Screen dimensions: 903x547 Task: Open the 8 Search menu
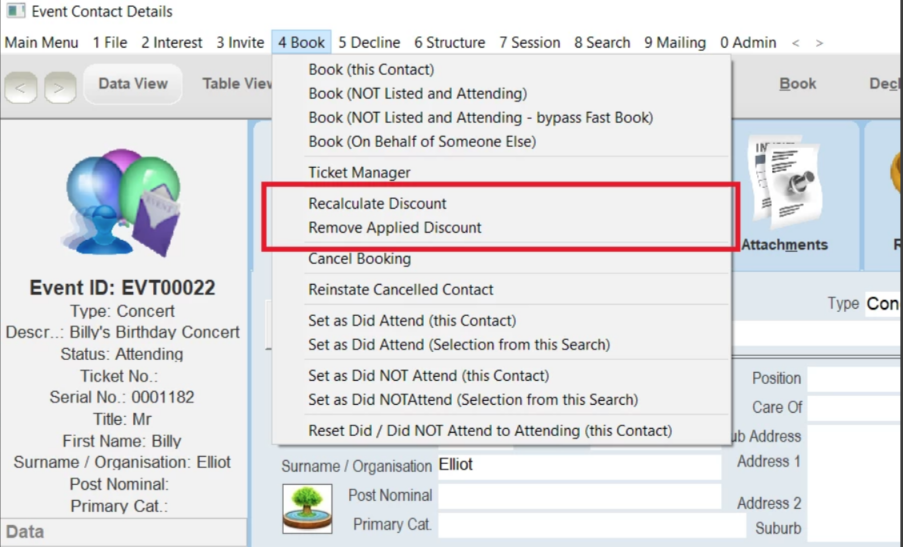tap(602, 43)
